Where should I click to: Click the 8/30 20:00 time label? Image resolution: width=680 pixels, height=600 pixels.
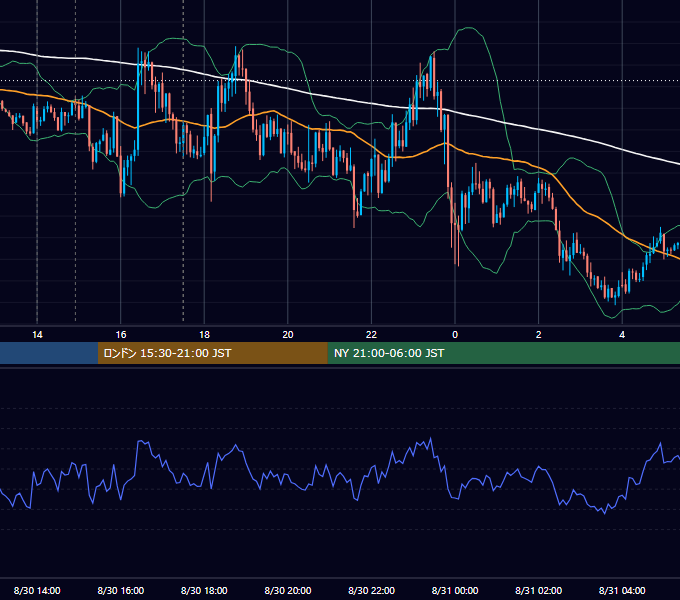pos(288,590)
